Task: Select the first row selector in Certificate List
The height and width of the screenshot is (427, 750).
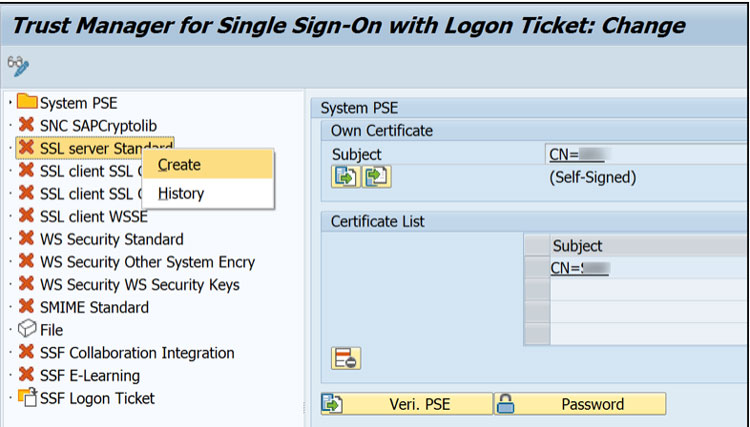Action: pyautogui.click(x=537, y=268)
